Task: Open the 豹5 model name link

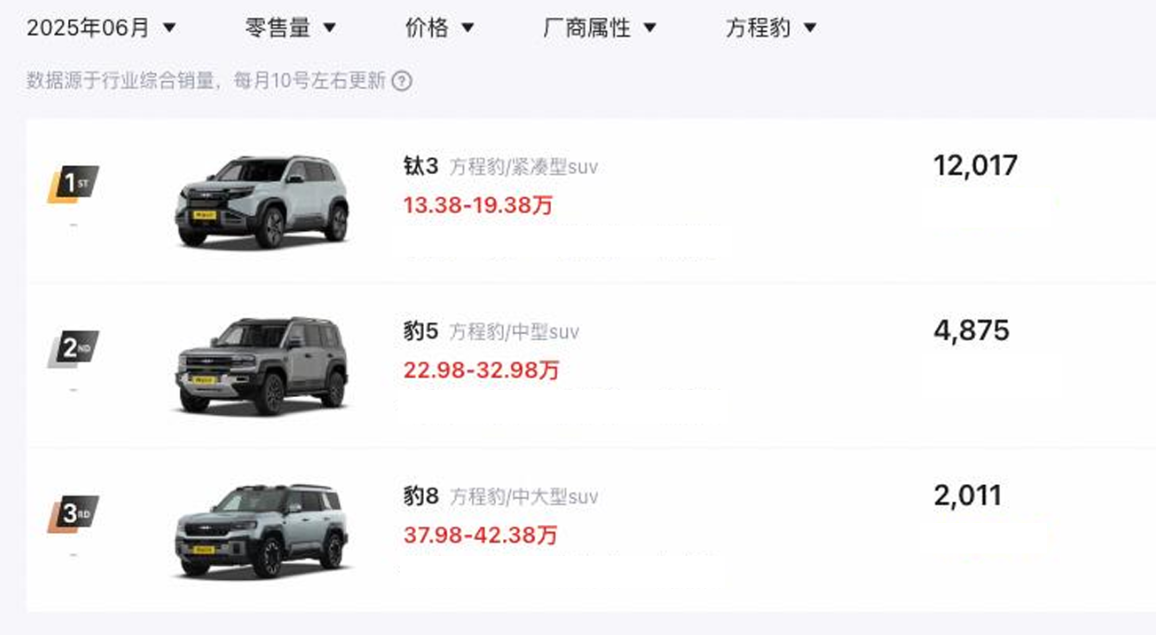Action: point(421,331)
